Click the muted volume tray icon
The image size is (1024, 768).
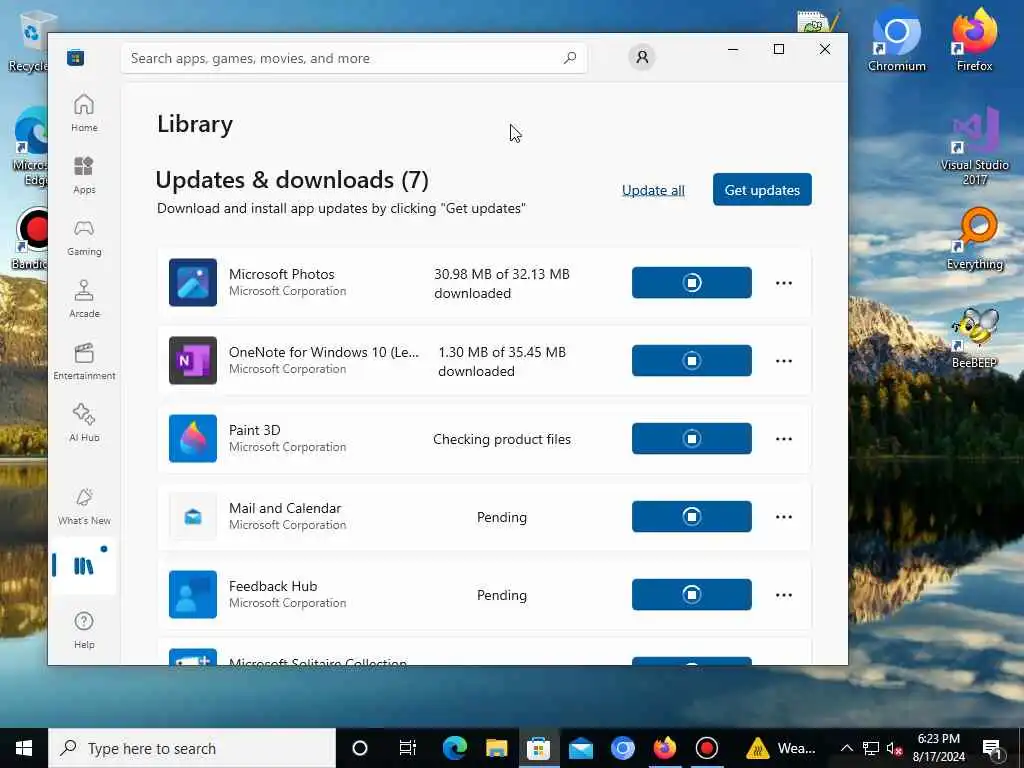(x=894, y=748)
